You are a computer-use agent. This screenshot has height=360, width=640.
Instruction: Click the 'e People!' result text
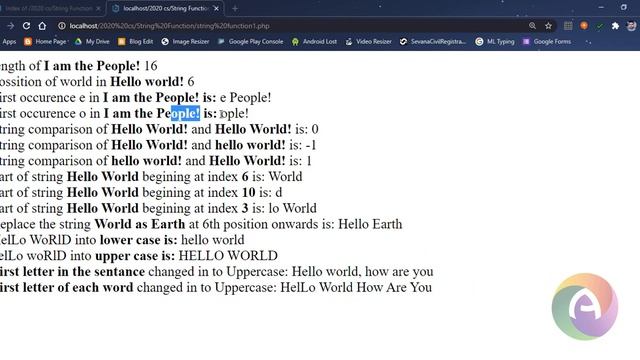245,98
